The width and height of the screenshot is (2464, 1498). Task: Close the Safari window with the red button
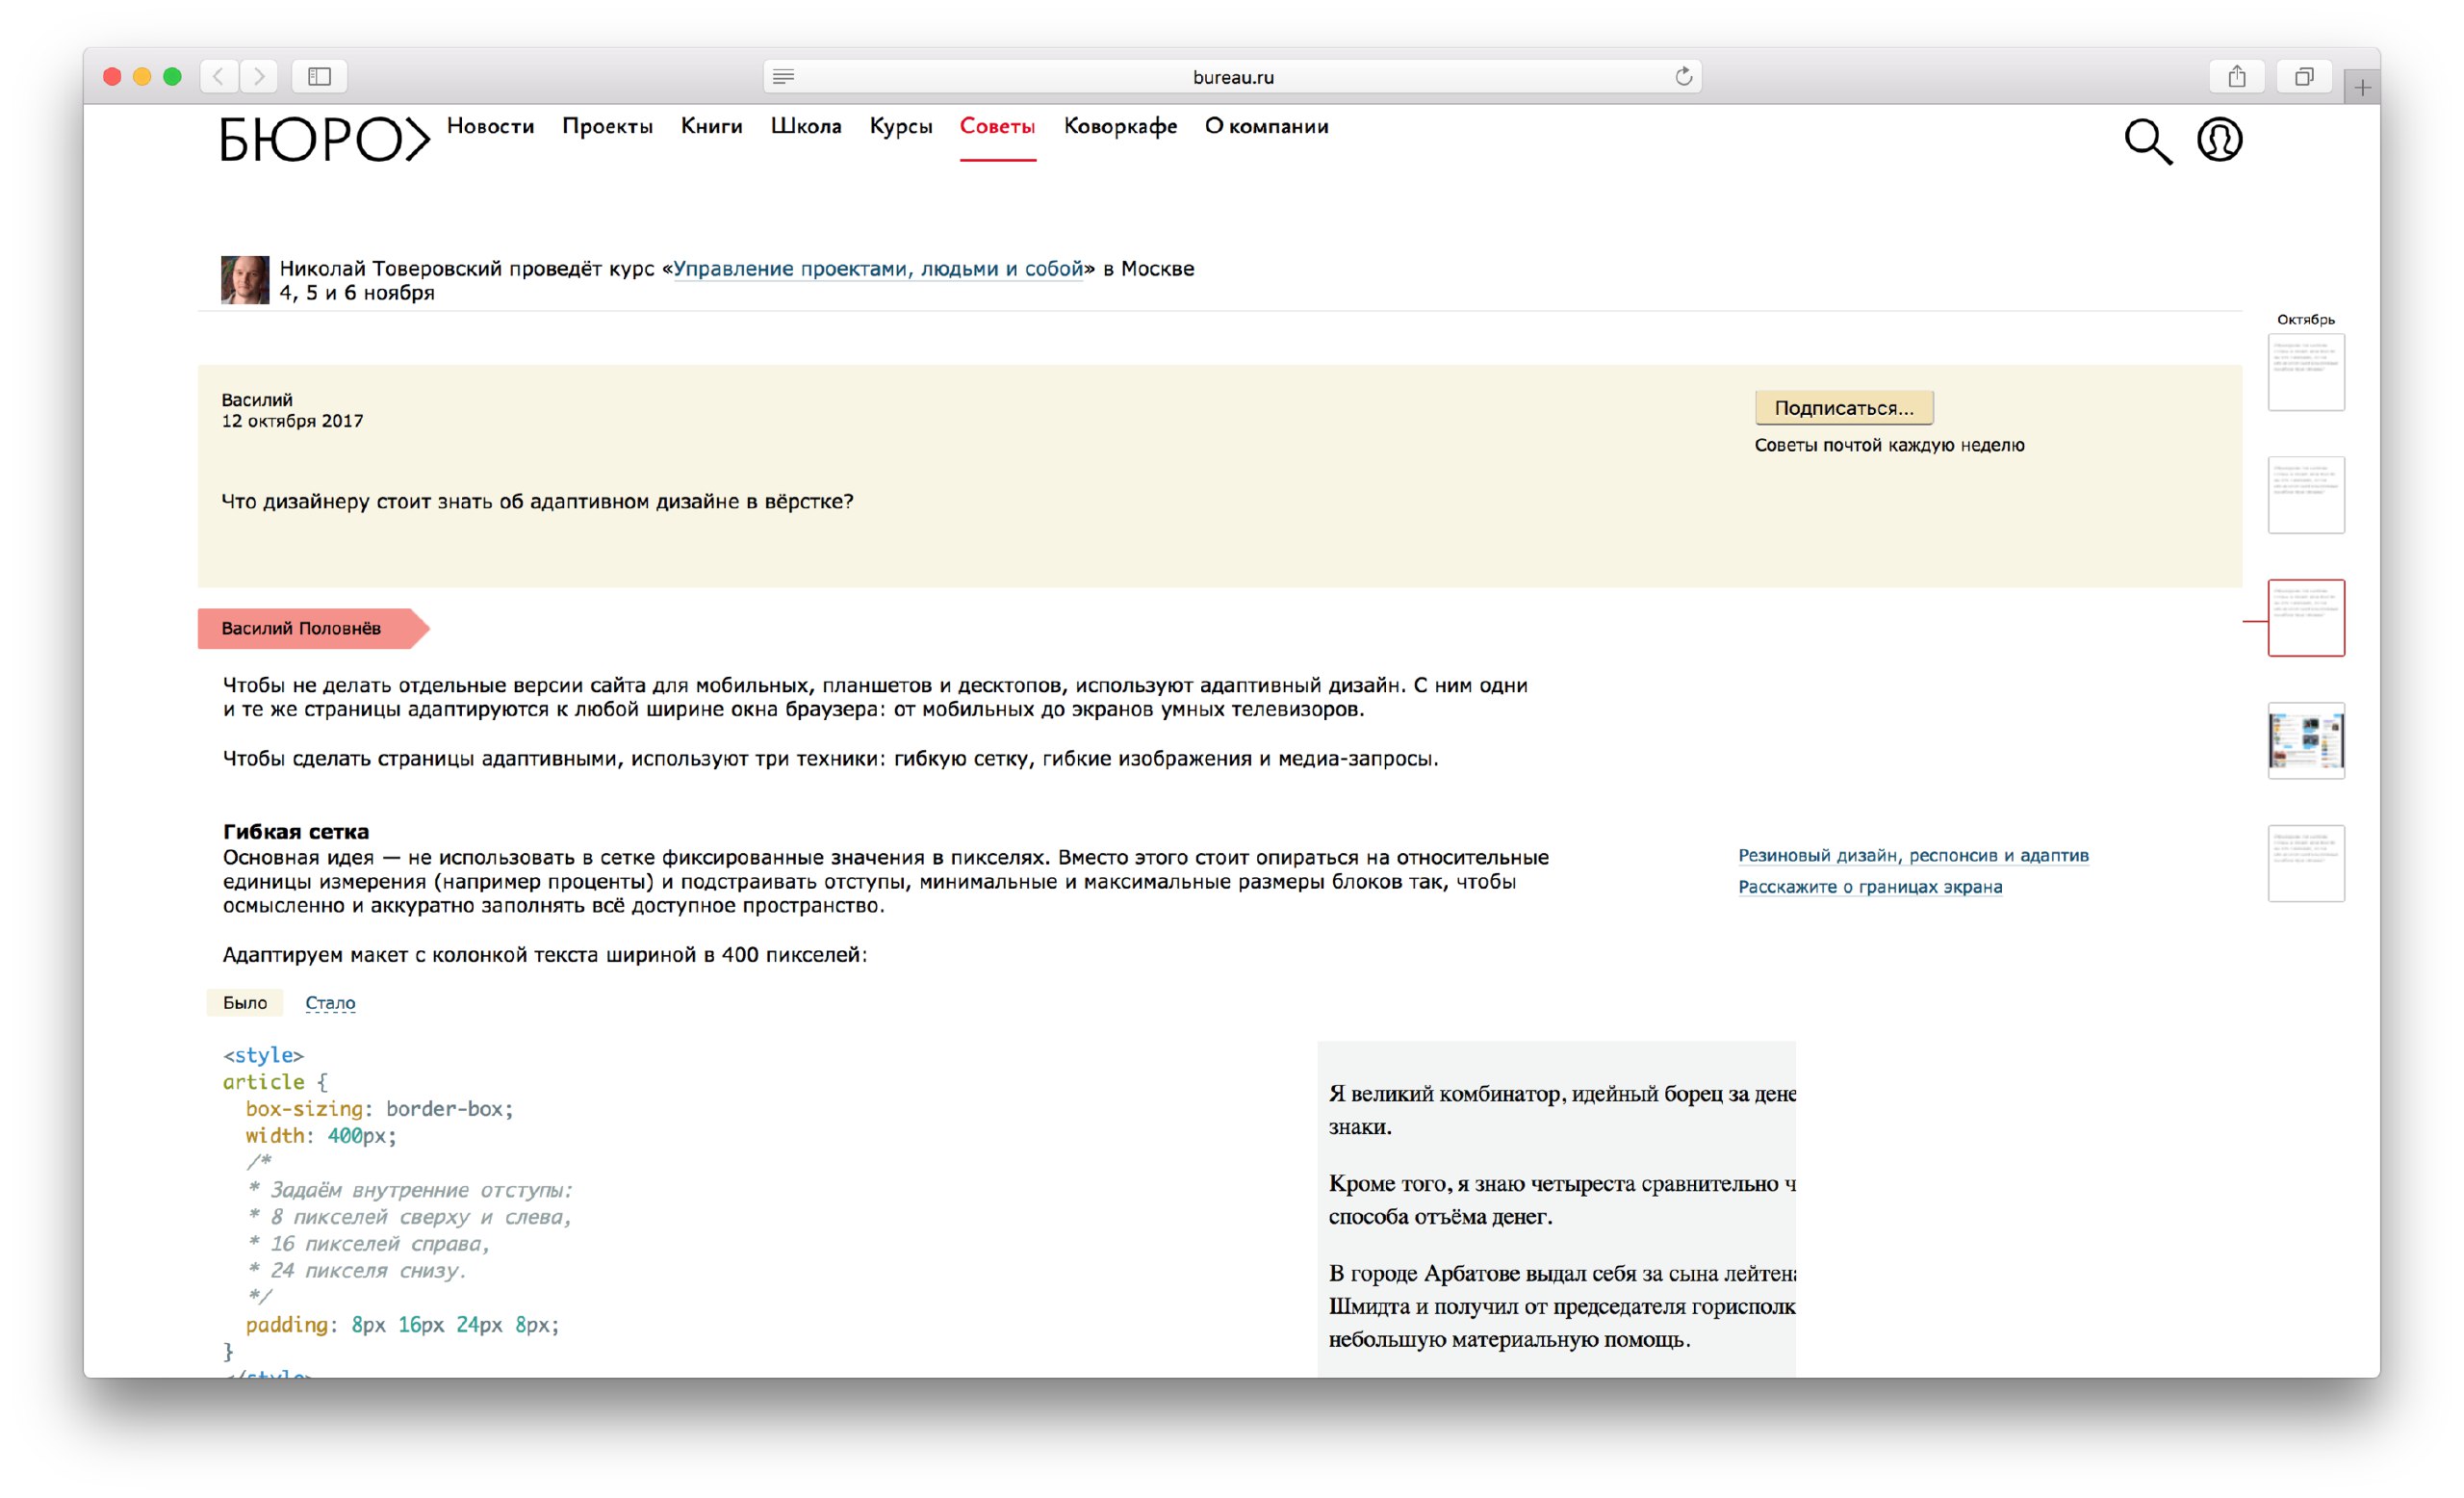(112, 76)
